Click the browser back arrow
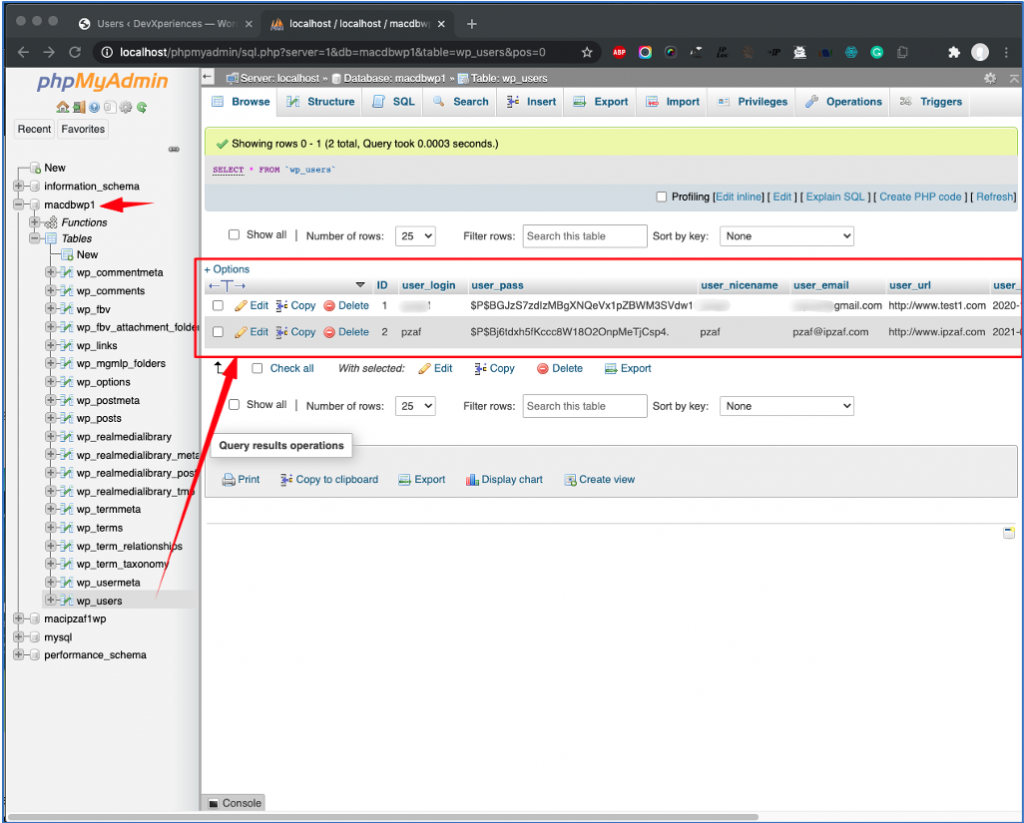This screenshot has height=823, width=1024. coord(24,52)
